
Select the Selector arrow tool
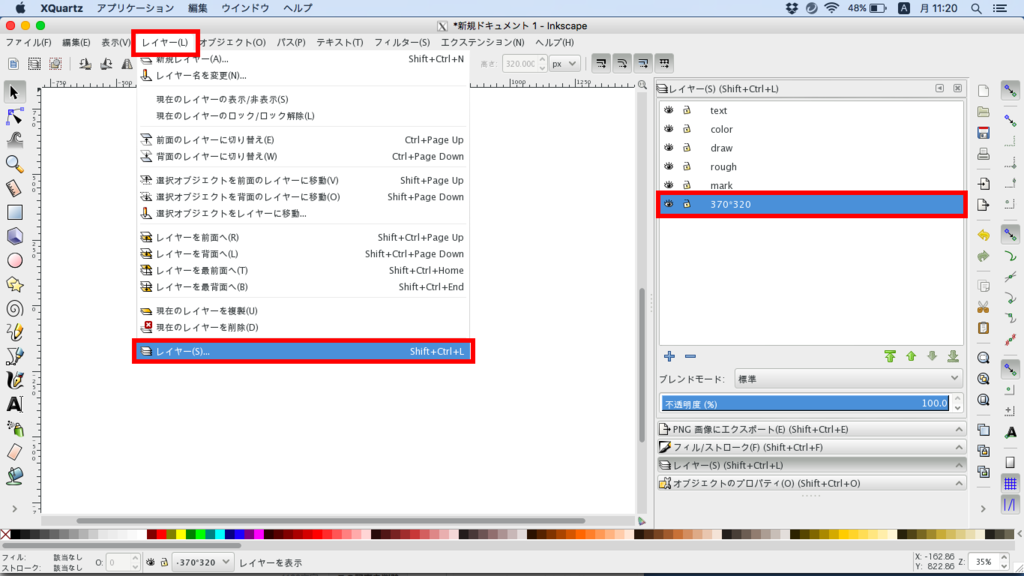14,92
